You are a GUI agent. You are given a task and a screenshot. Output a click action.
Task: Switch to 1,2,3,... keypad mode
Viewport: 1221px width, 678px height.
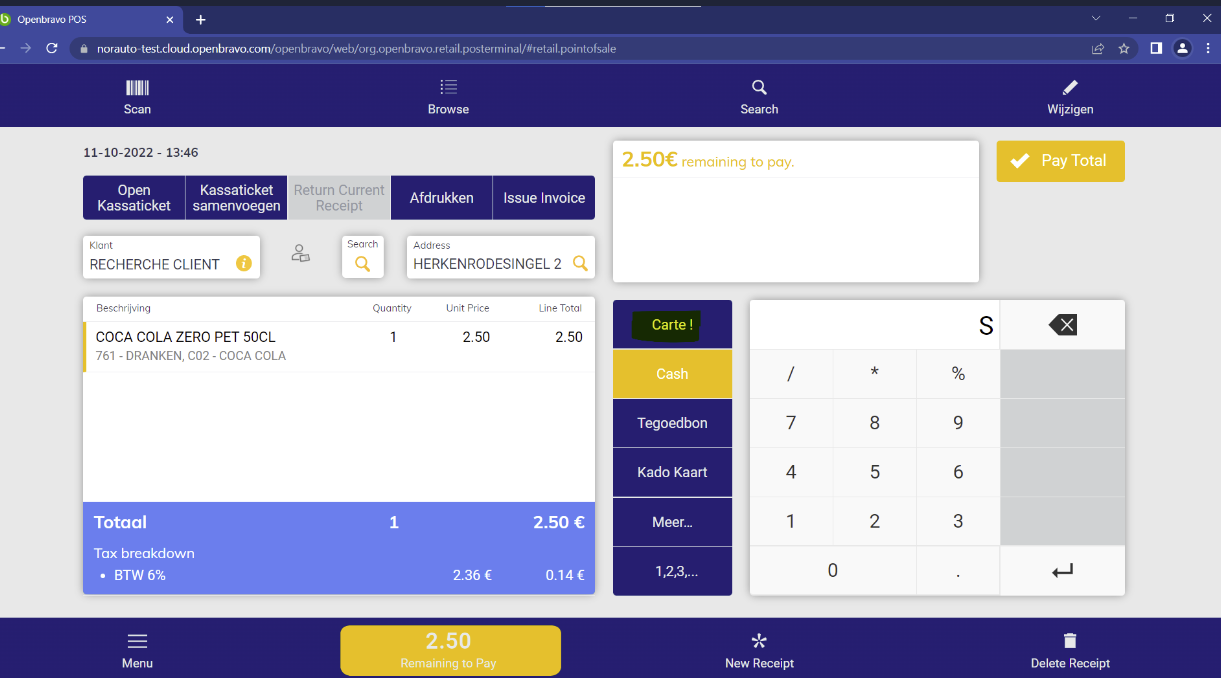[672, 571]
